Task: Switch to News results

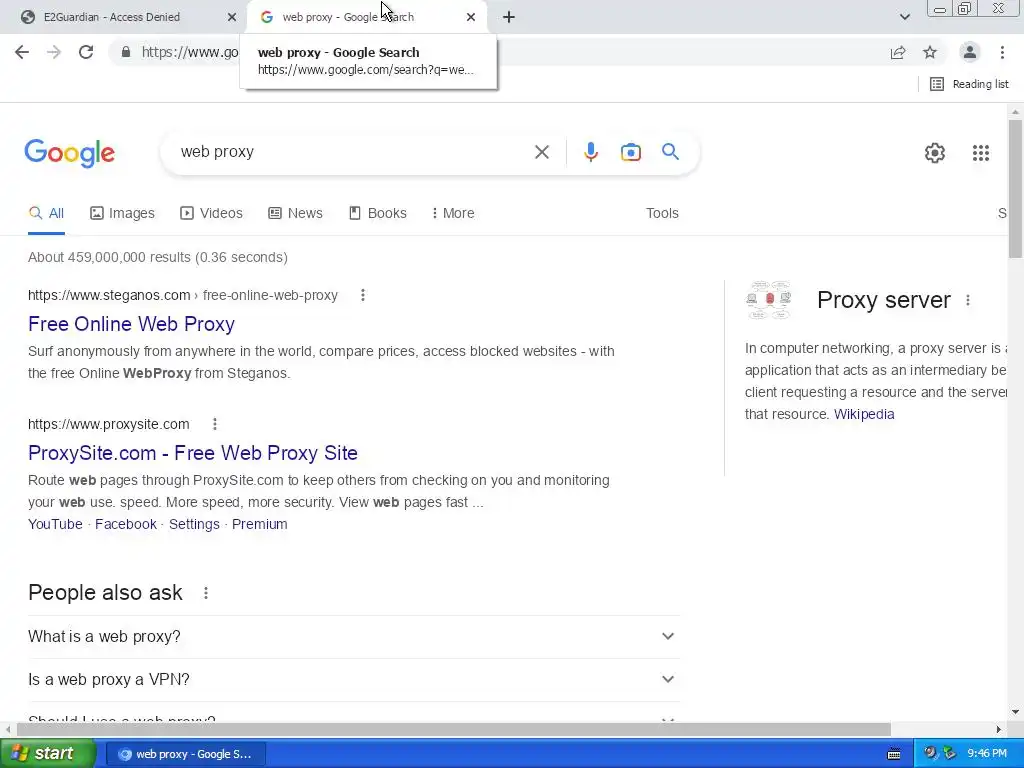Action: click(295, 214)
